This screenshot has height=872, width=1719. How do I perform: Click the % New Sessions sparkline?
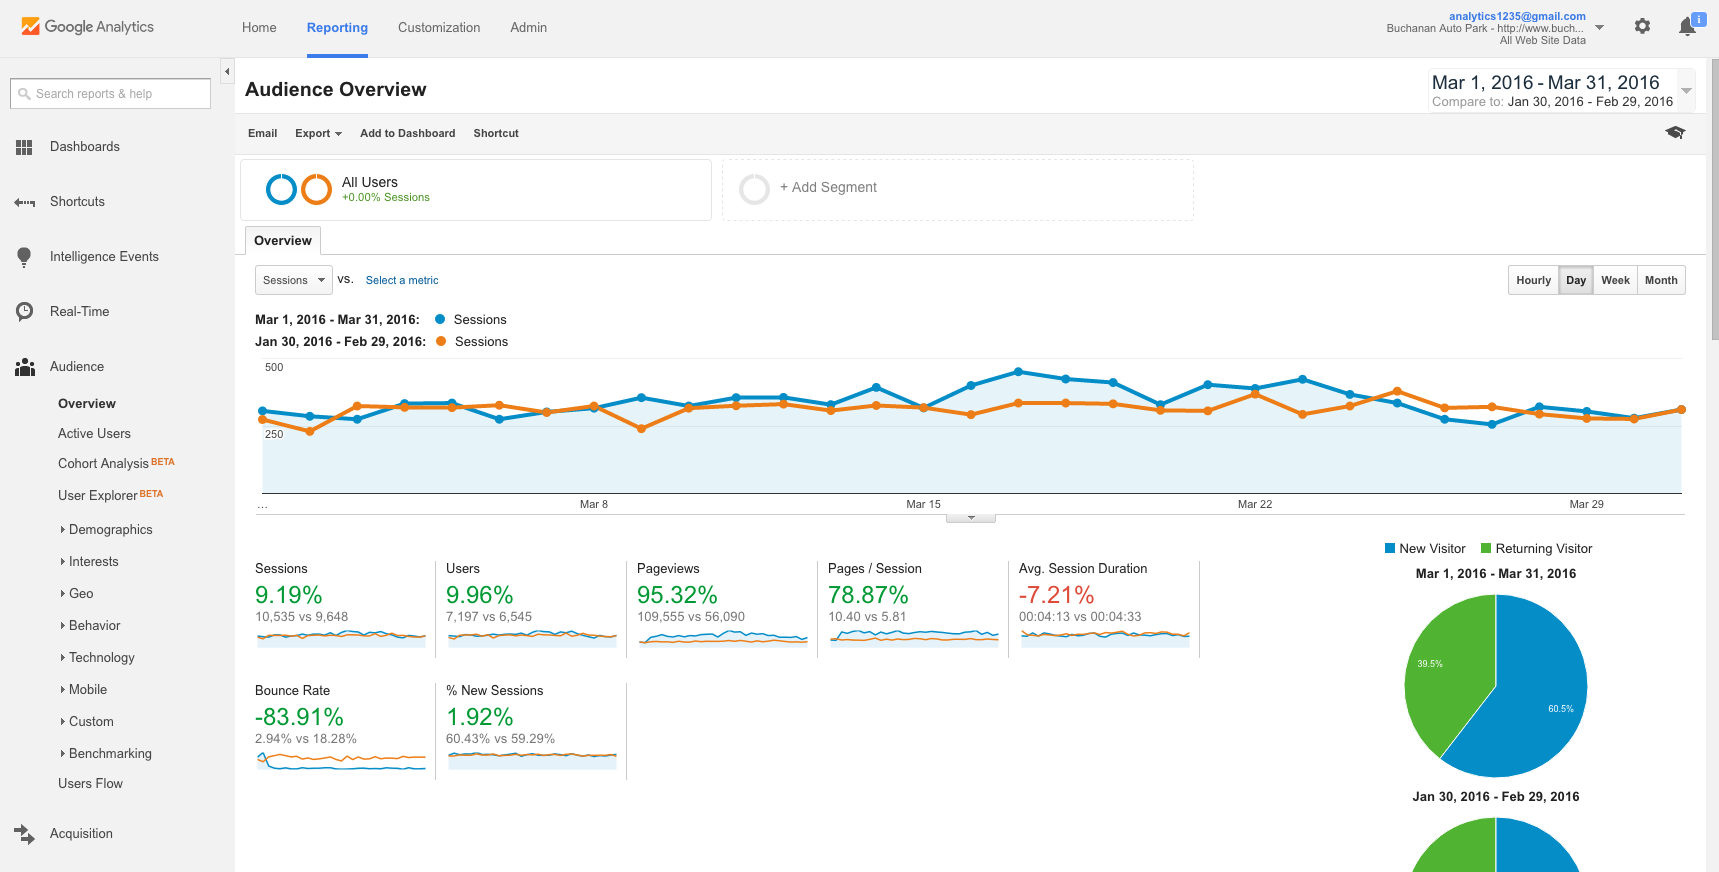coord(532,760)
